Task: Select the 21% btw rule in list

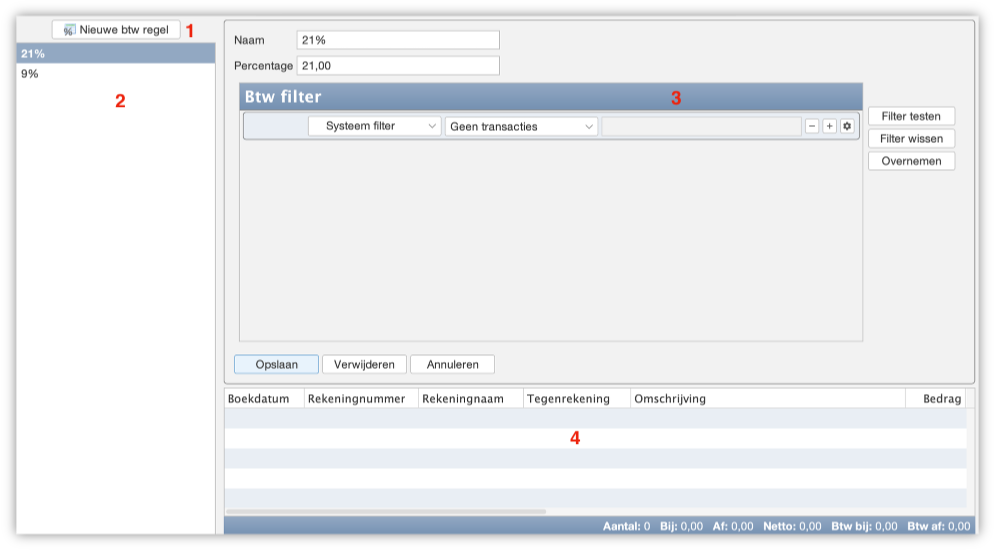Action: coord(115,54)
